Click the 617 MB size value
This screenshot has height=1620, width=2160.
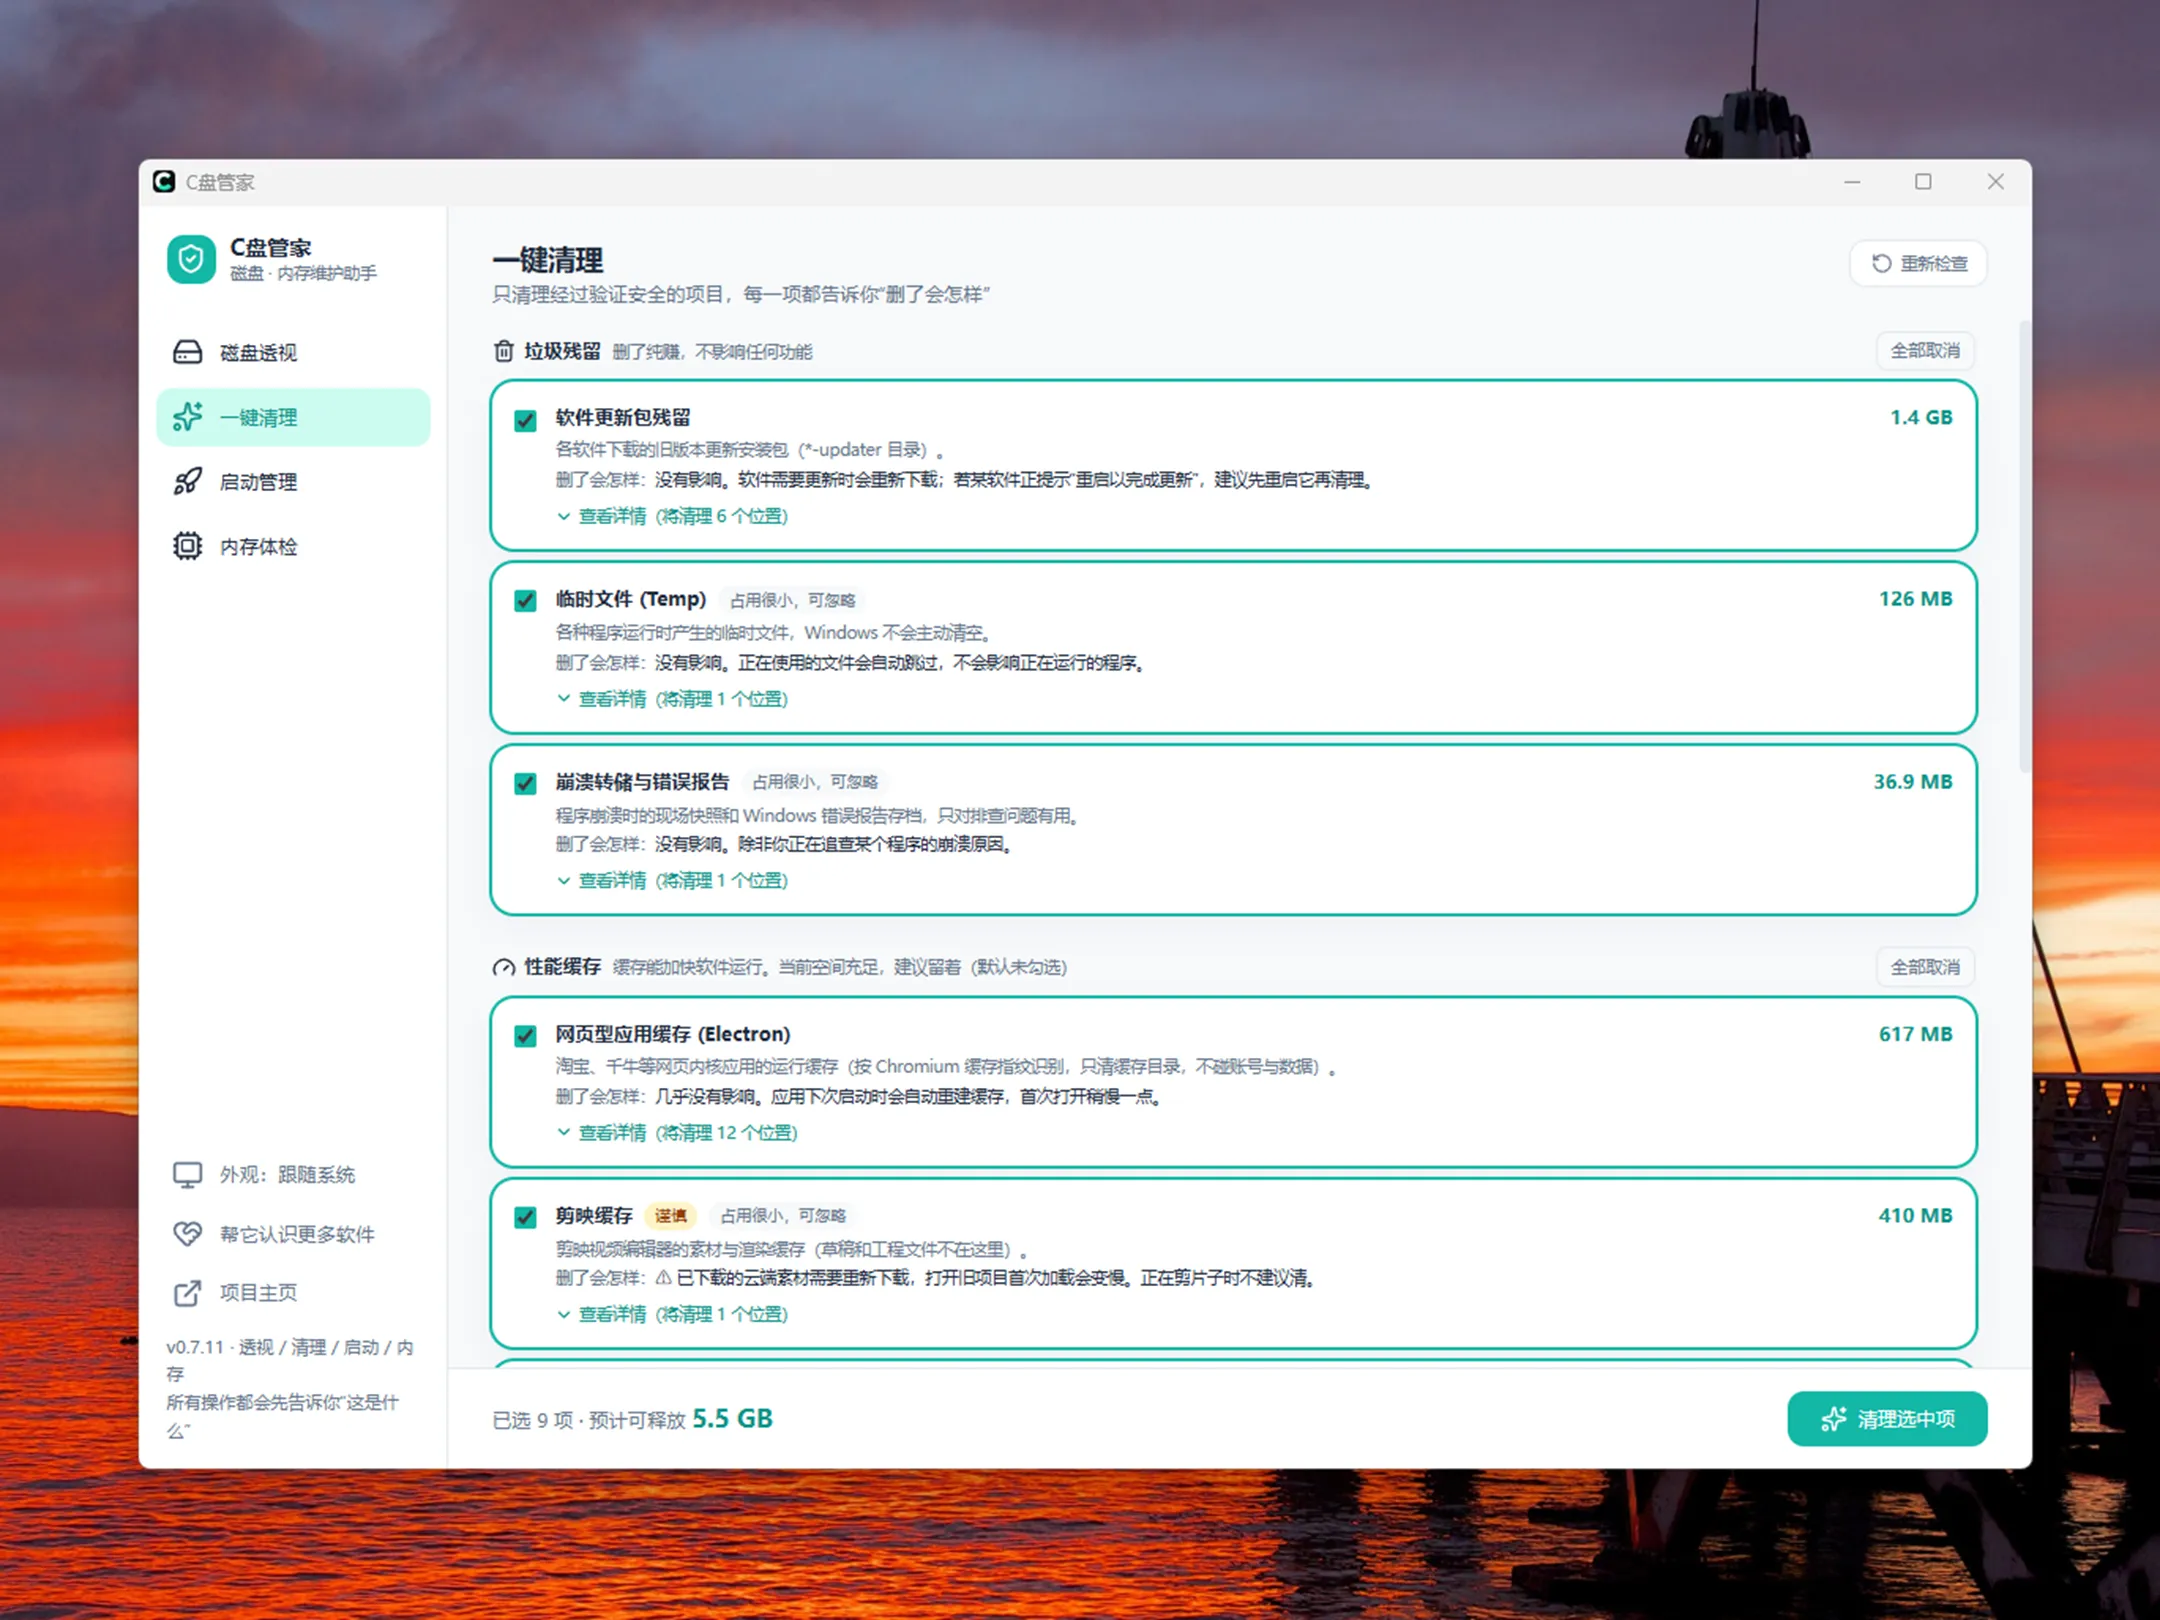pyautogui.click(x=1915, y=1034)
